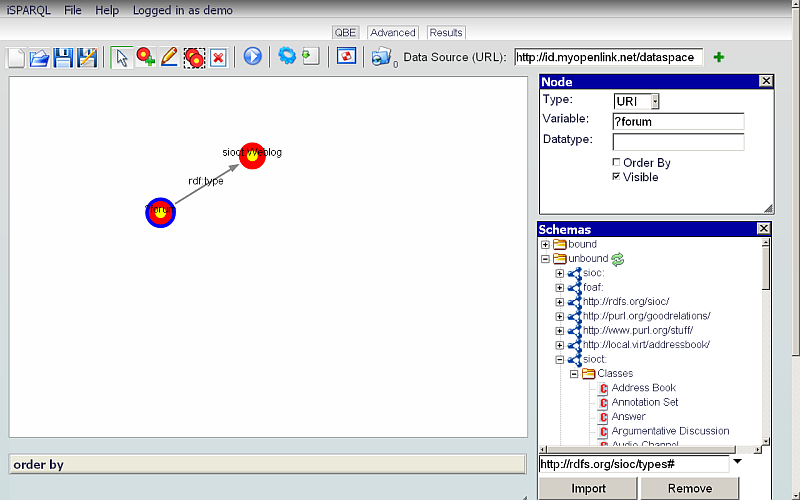The image size is (800, 500).
Task: Click the green arrow page export icon
Action: (x=311, y=56)
